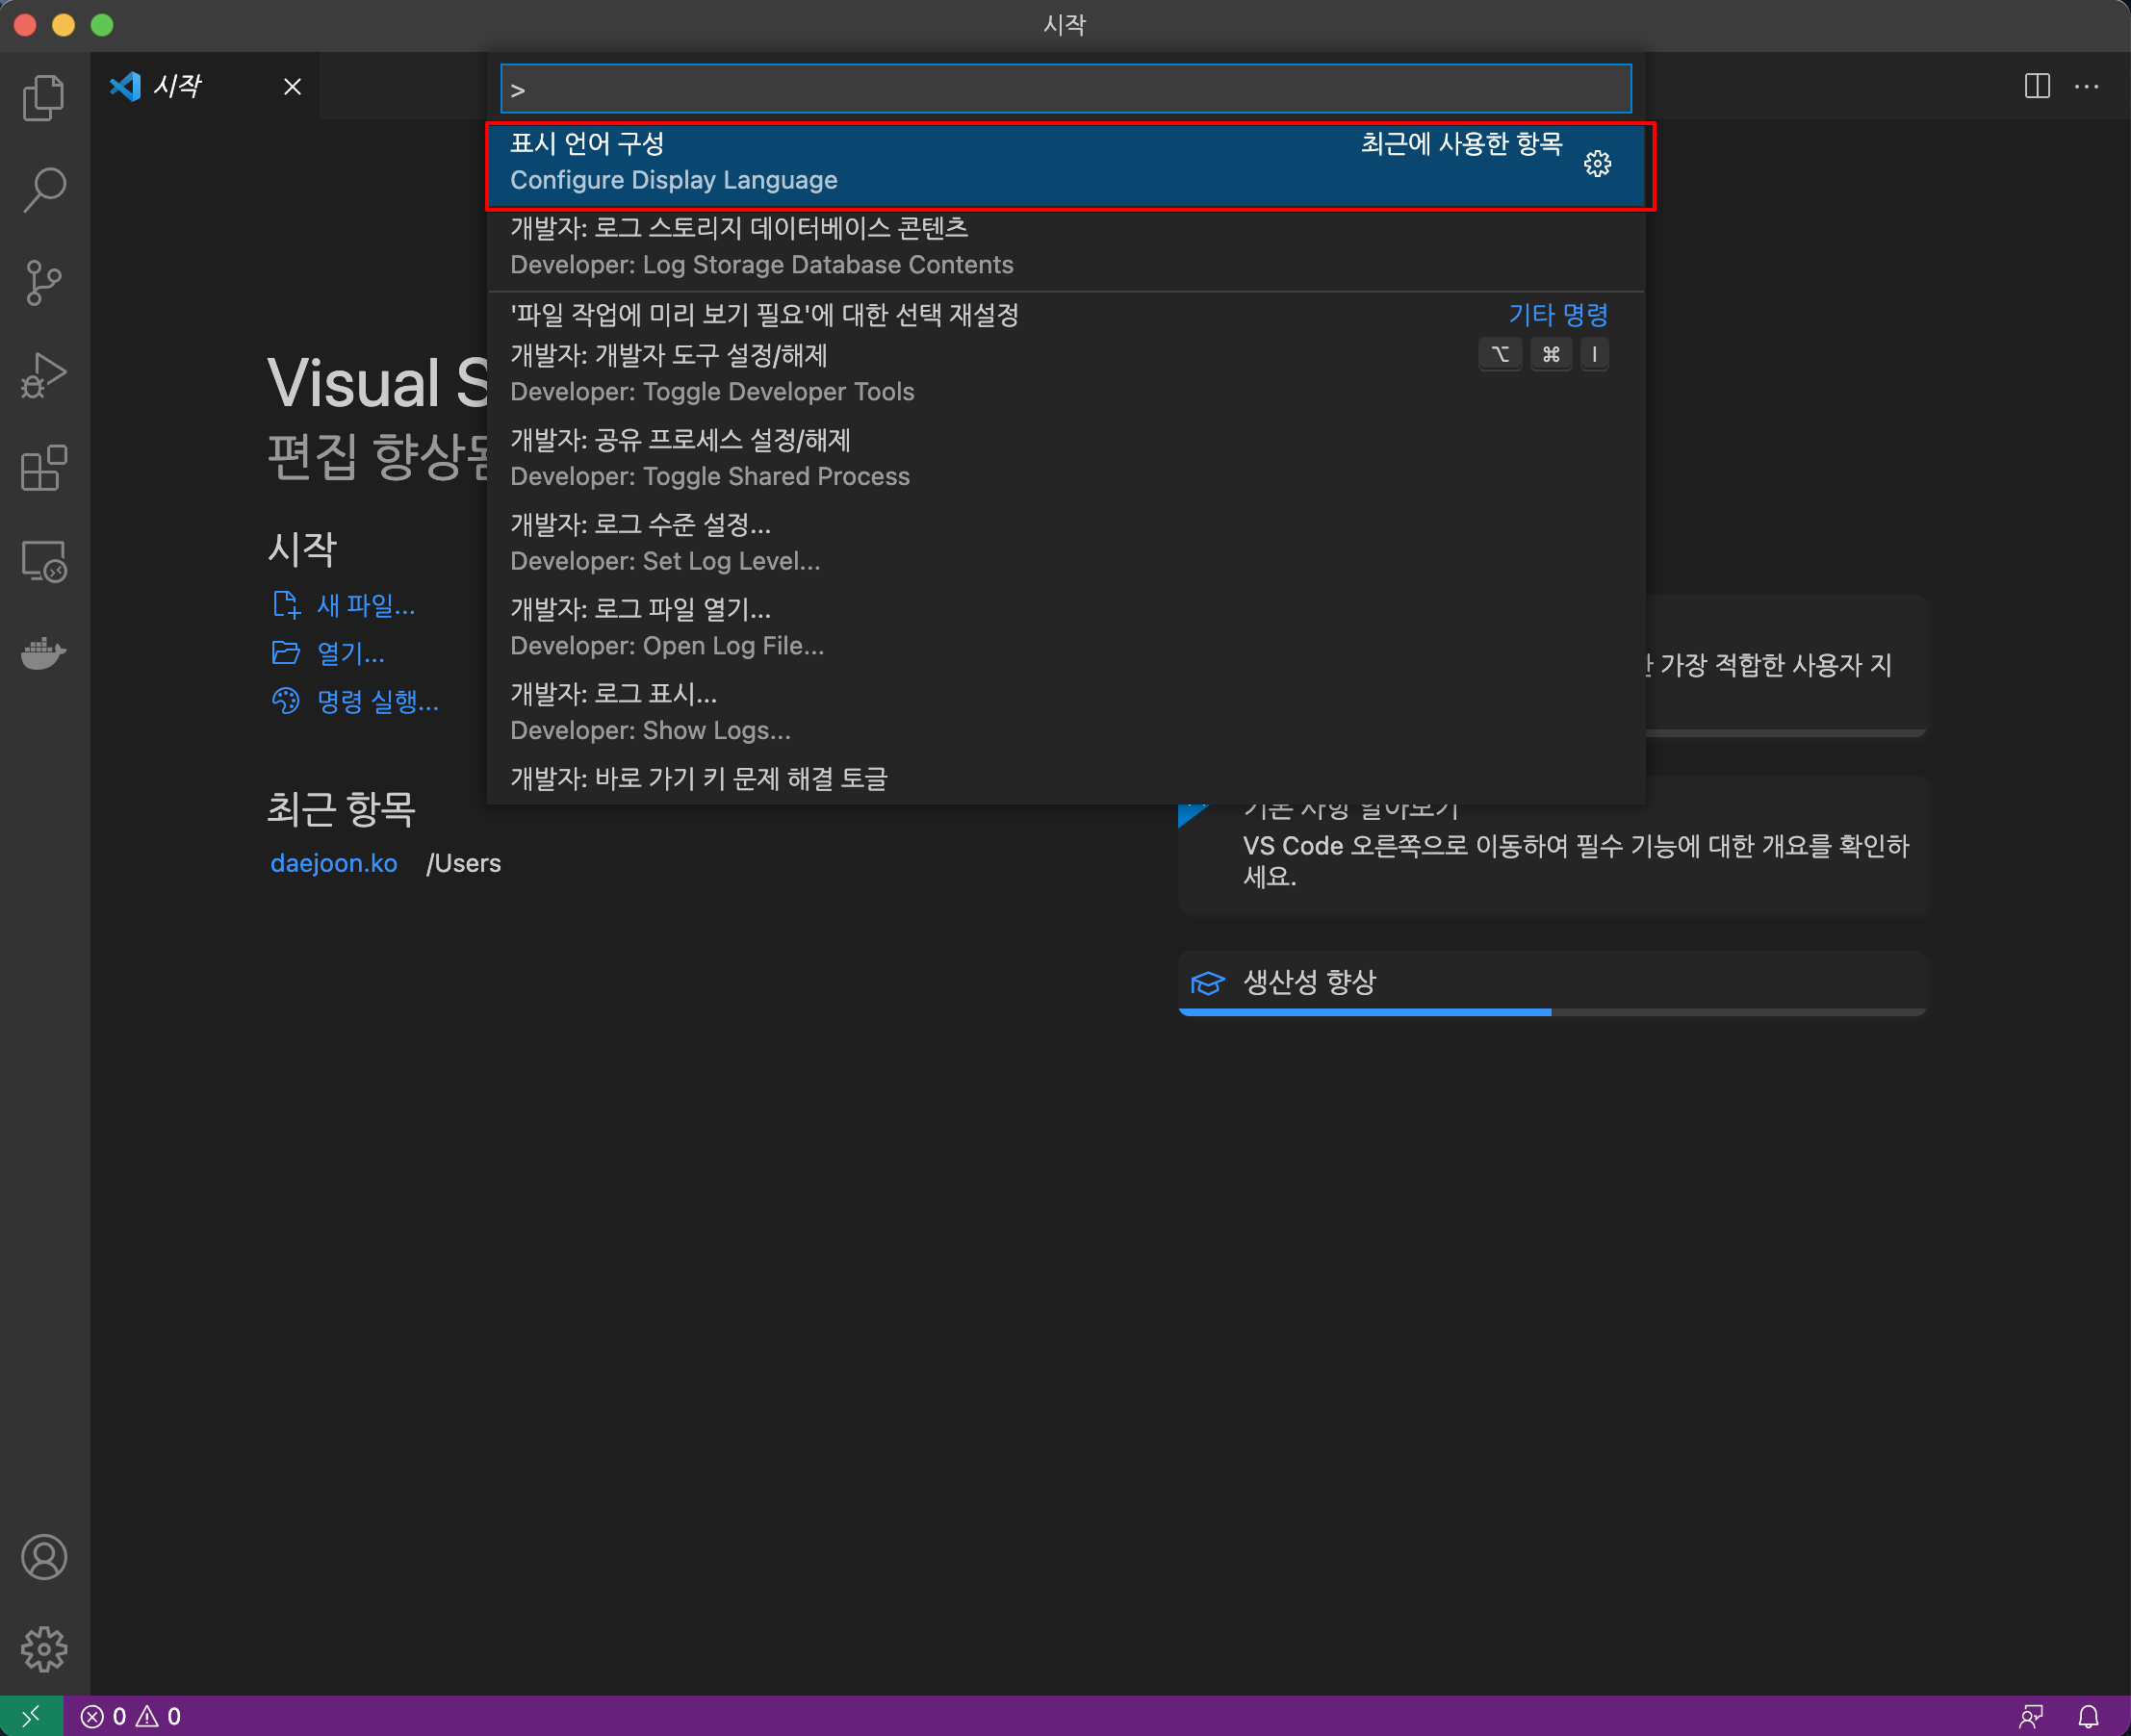Click the Remote Explorer icon
This screenshot has width=2131, height=1736.
(x=43, y=561)
